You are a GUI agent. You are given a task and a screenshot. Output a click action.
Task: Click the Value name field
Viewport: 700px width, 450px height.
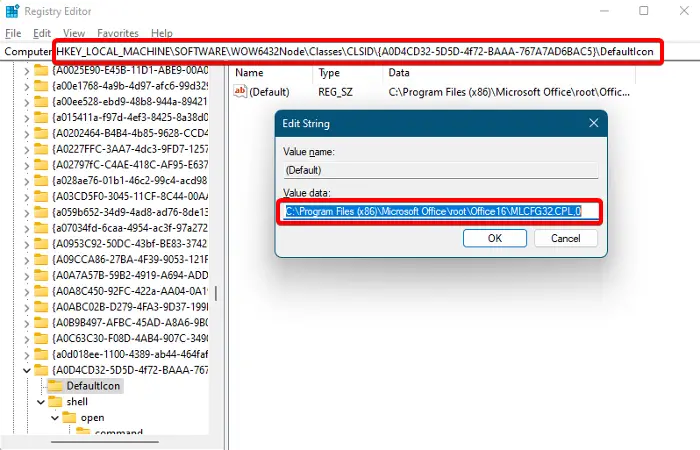pos(441,171)
